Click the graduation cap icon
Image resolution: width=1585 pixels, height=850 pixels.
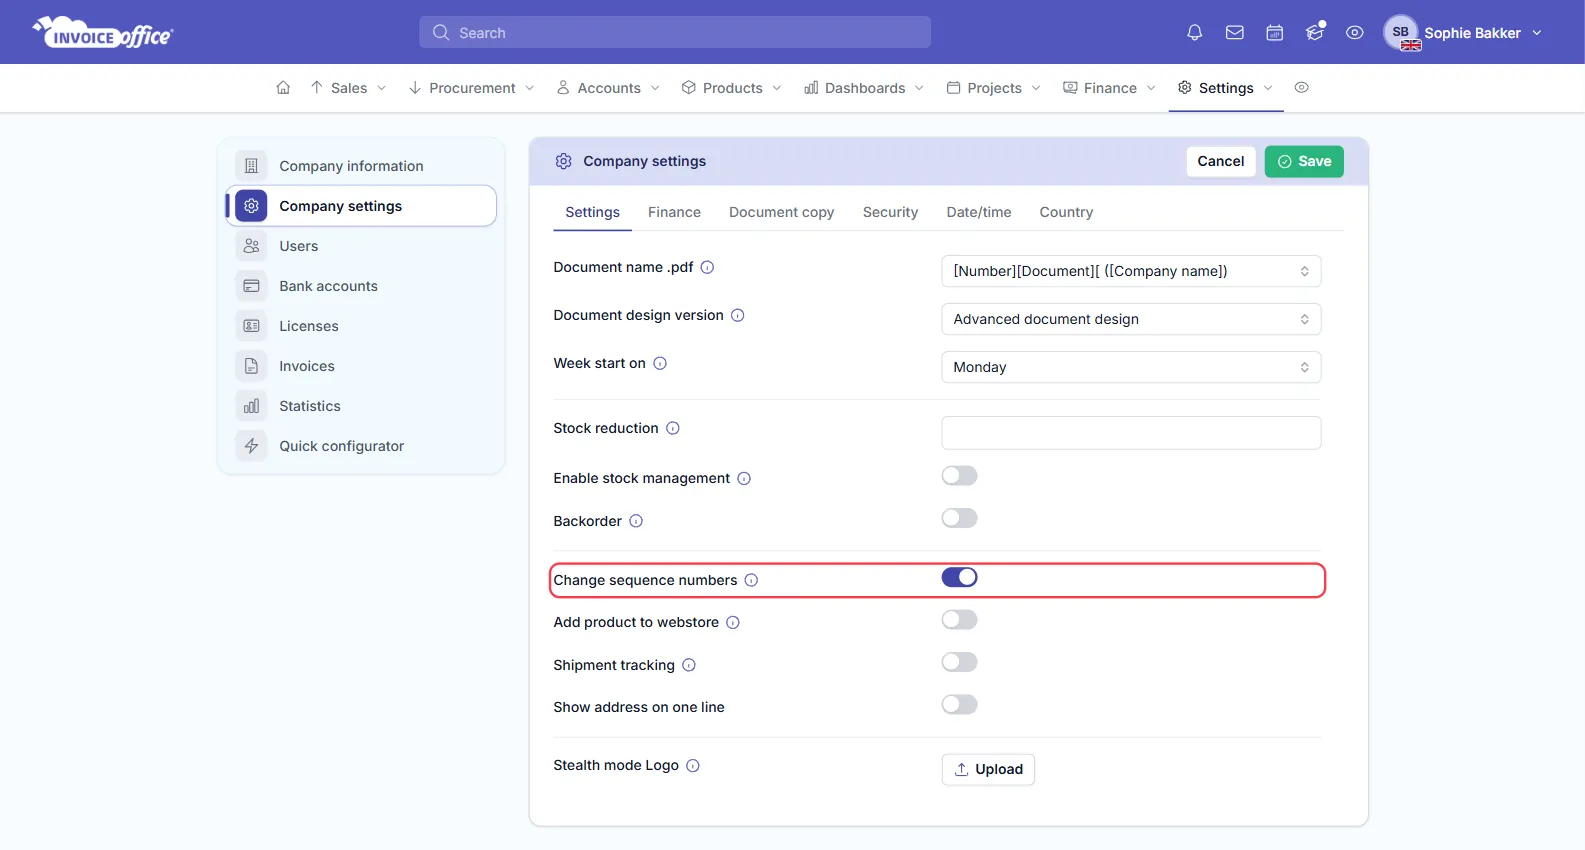point(1315,32)
